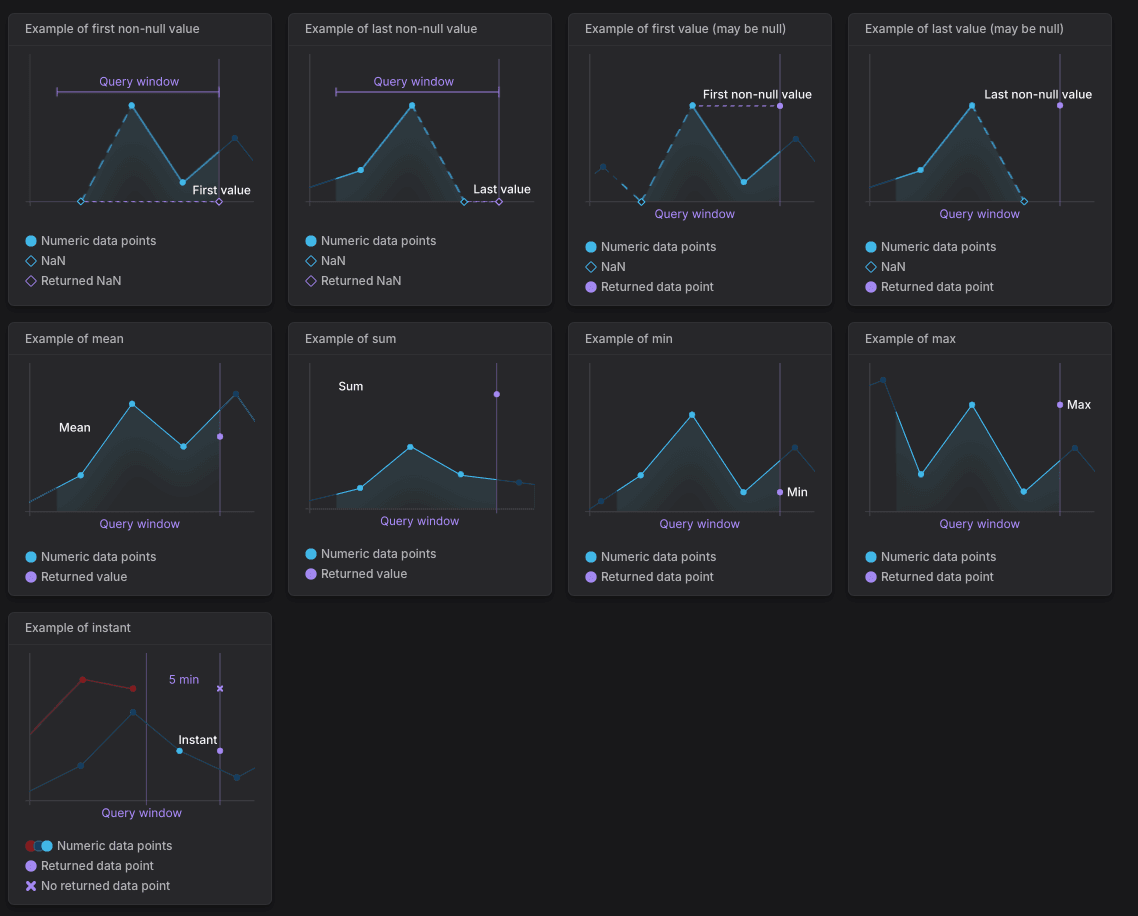The height and width of the screenshot is (916, 1138).
Task: Click the 'Max' label in max chart
Action: tap(1078, 405)
